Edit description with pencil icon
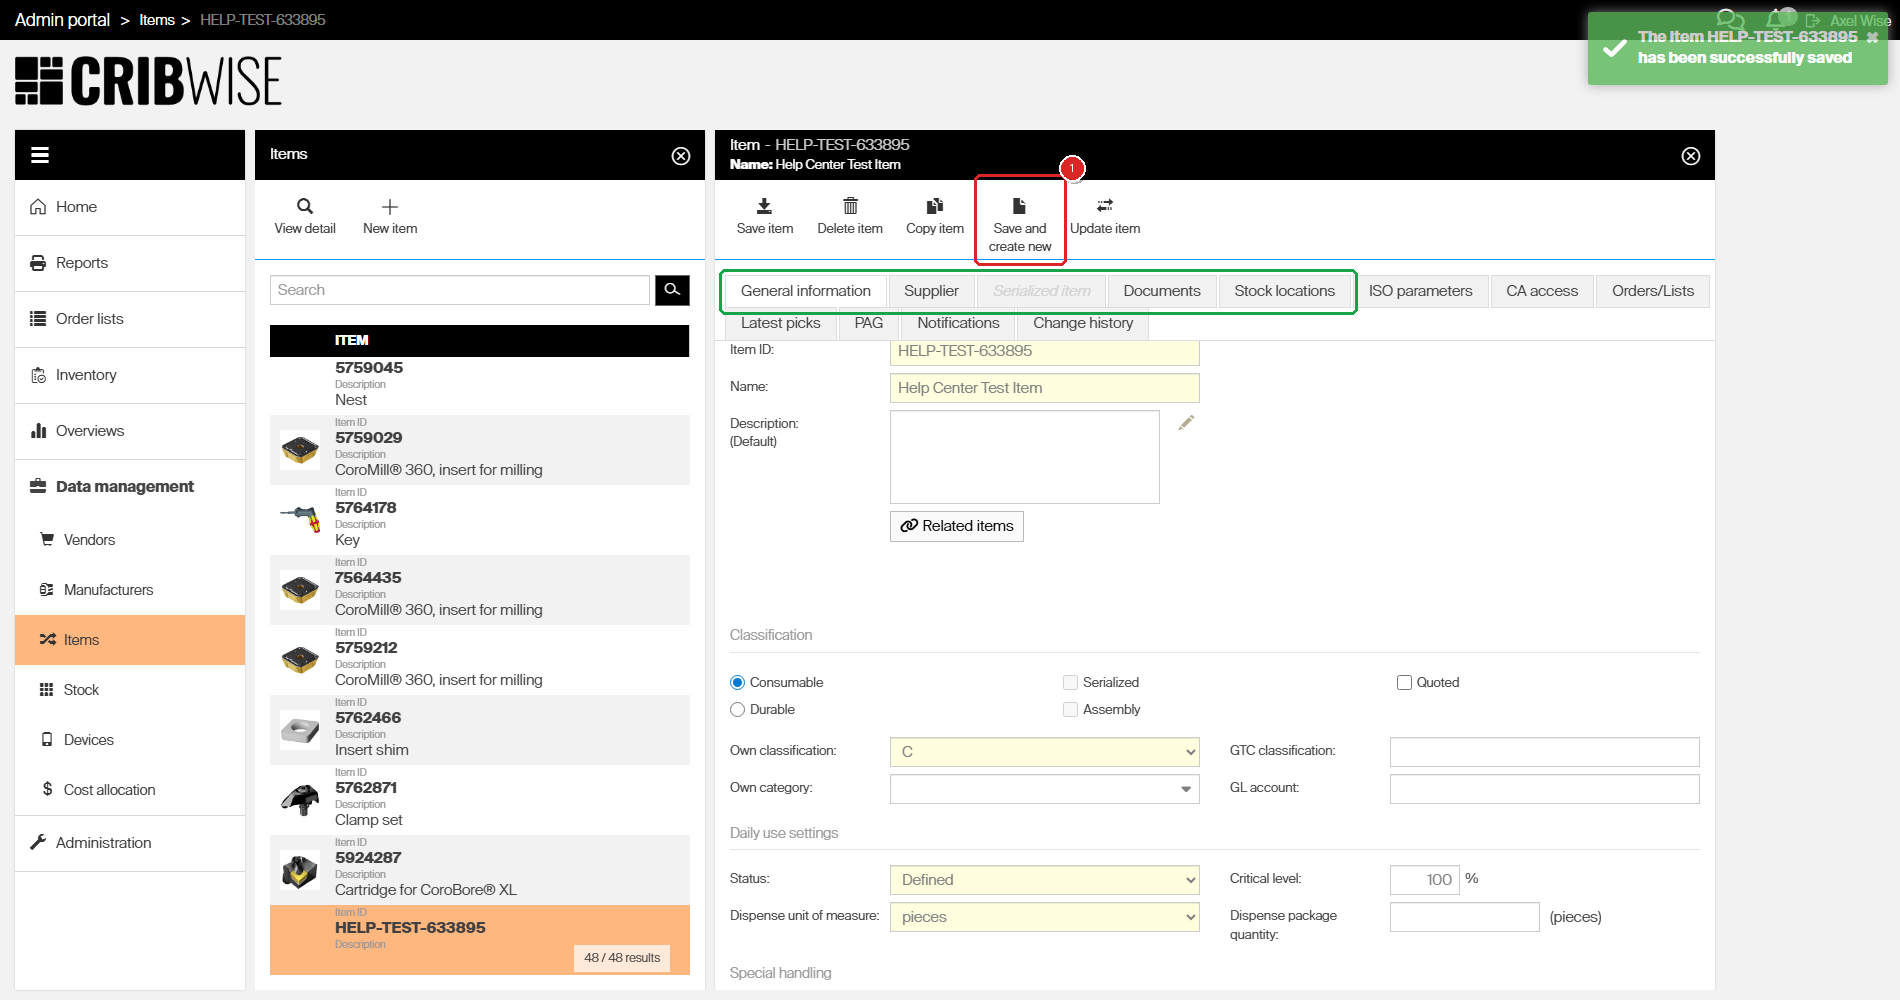This screenshot has height=1000, width=1900. (1186, 423)
